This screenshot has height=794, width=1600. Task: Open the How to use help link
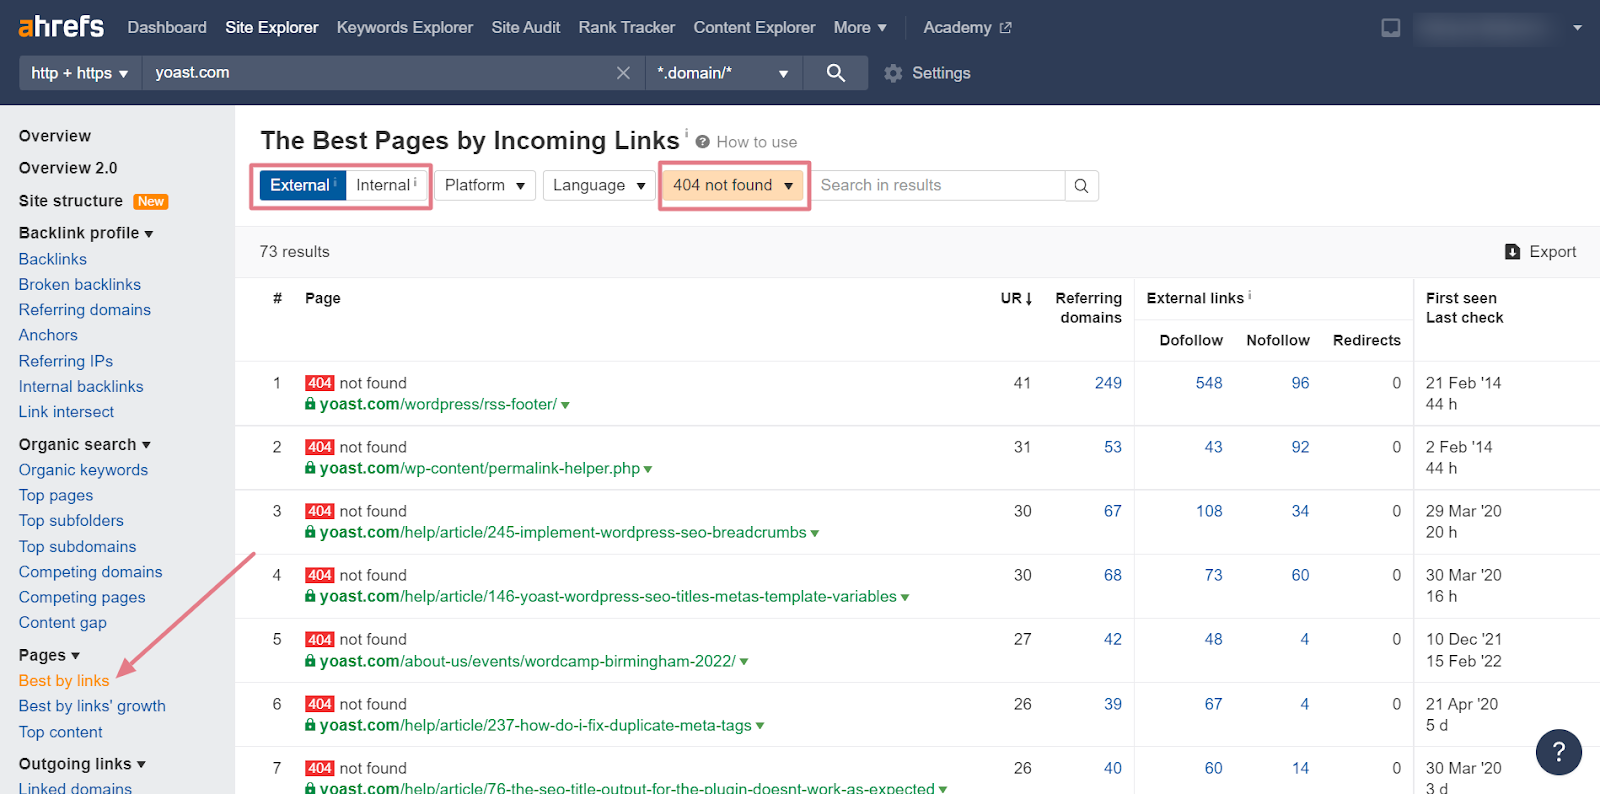[746, 142]
